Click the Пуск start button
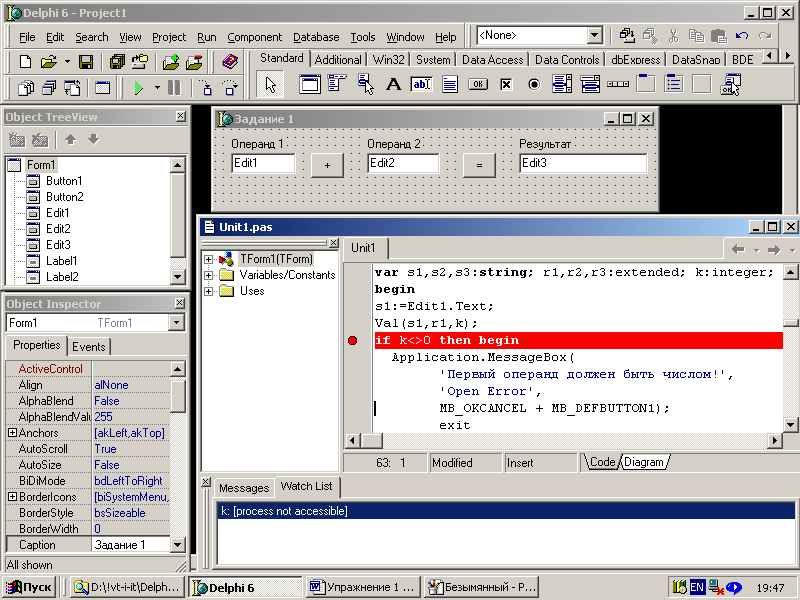The image size is (800, 600). 29,587
